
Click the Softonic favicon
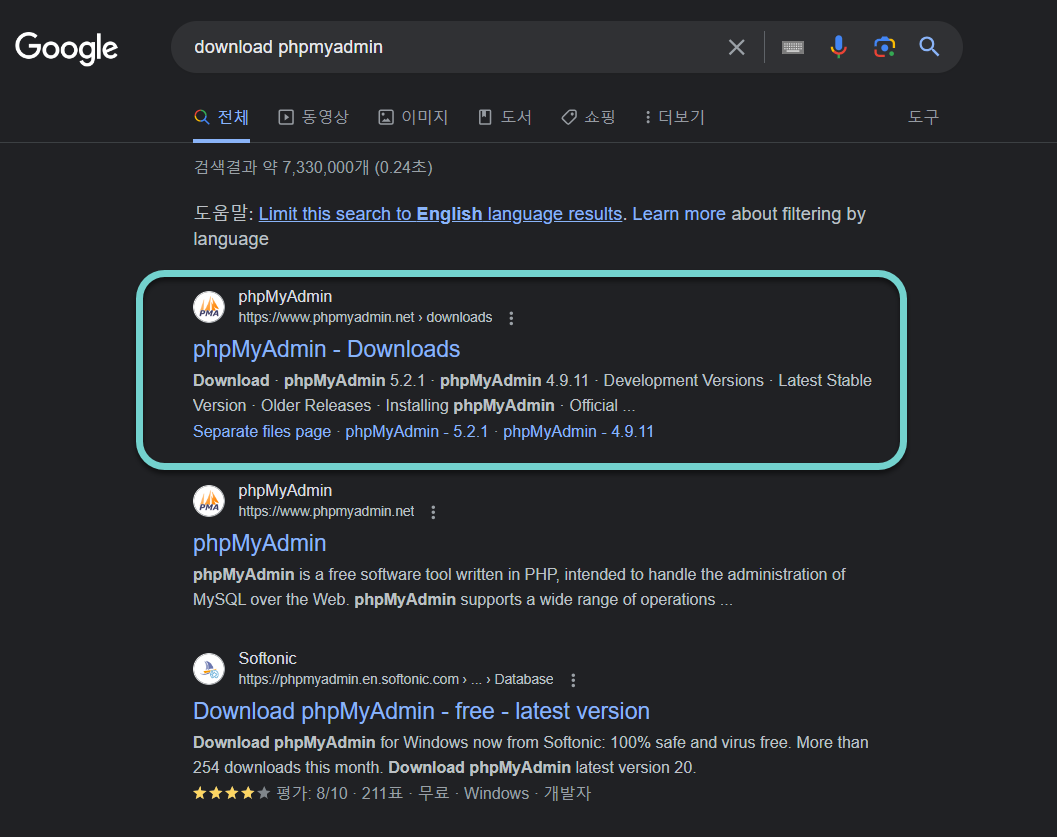pos(209,669)
